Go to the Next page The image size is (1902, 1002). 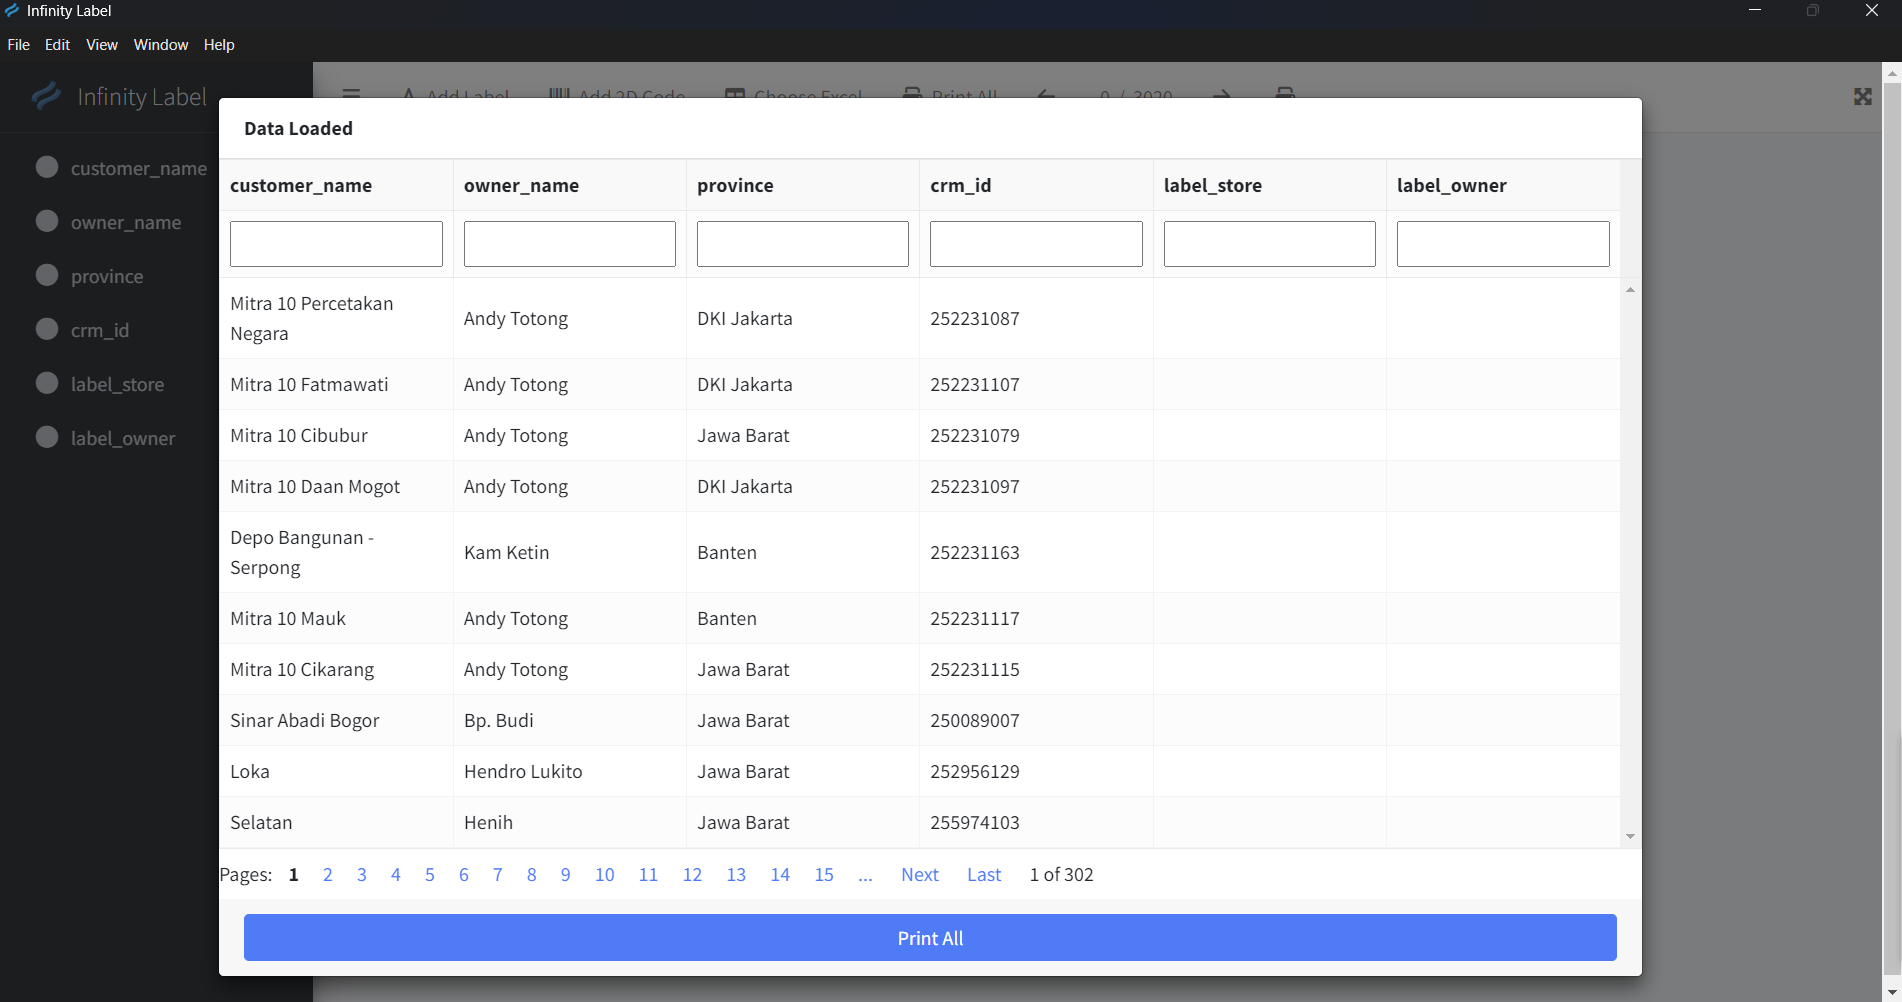click(x=920, y=875)
